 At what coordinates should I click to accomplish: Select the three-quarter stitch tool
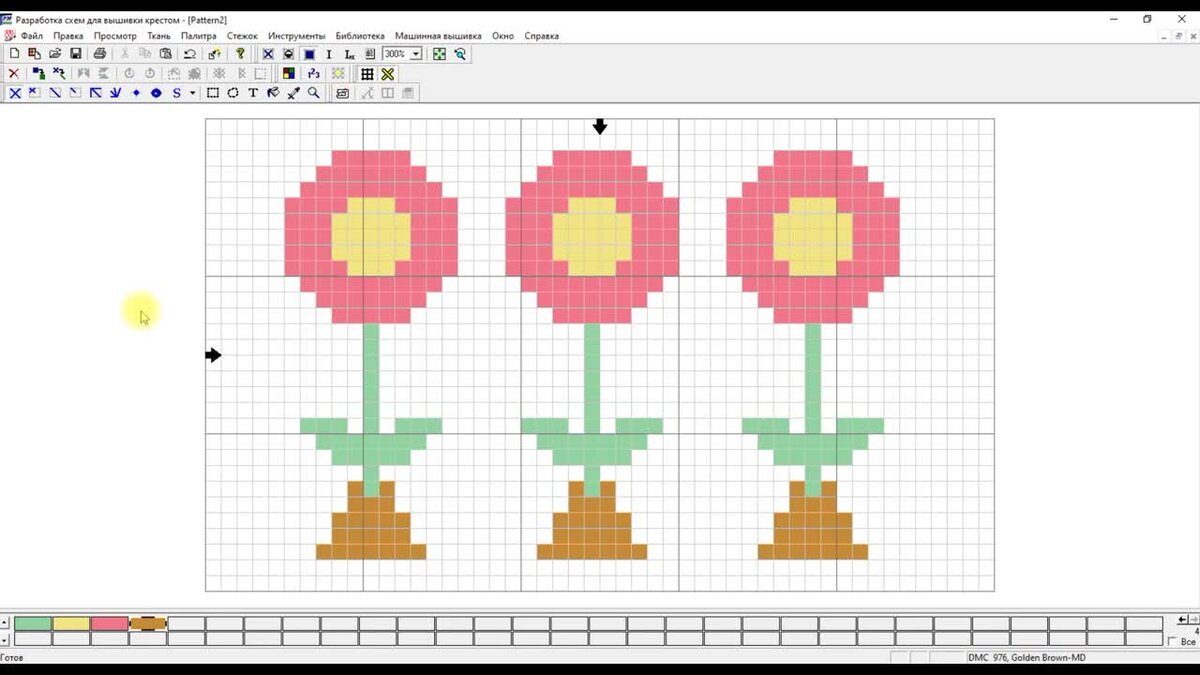click(35, 93)
